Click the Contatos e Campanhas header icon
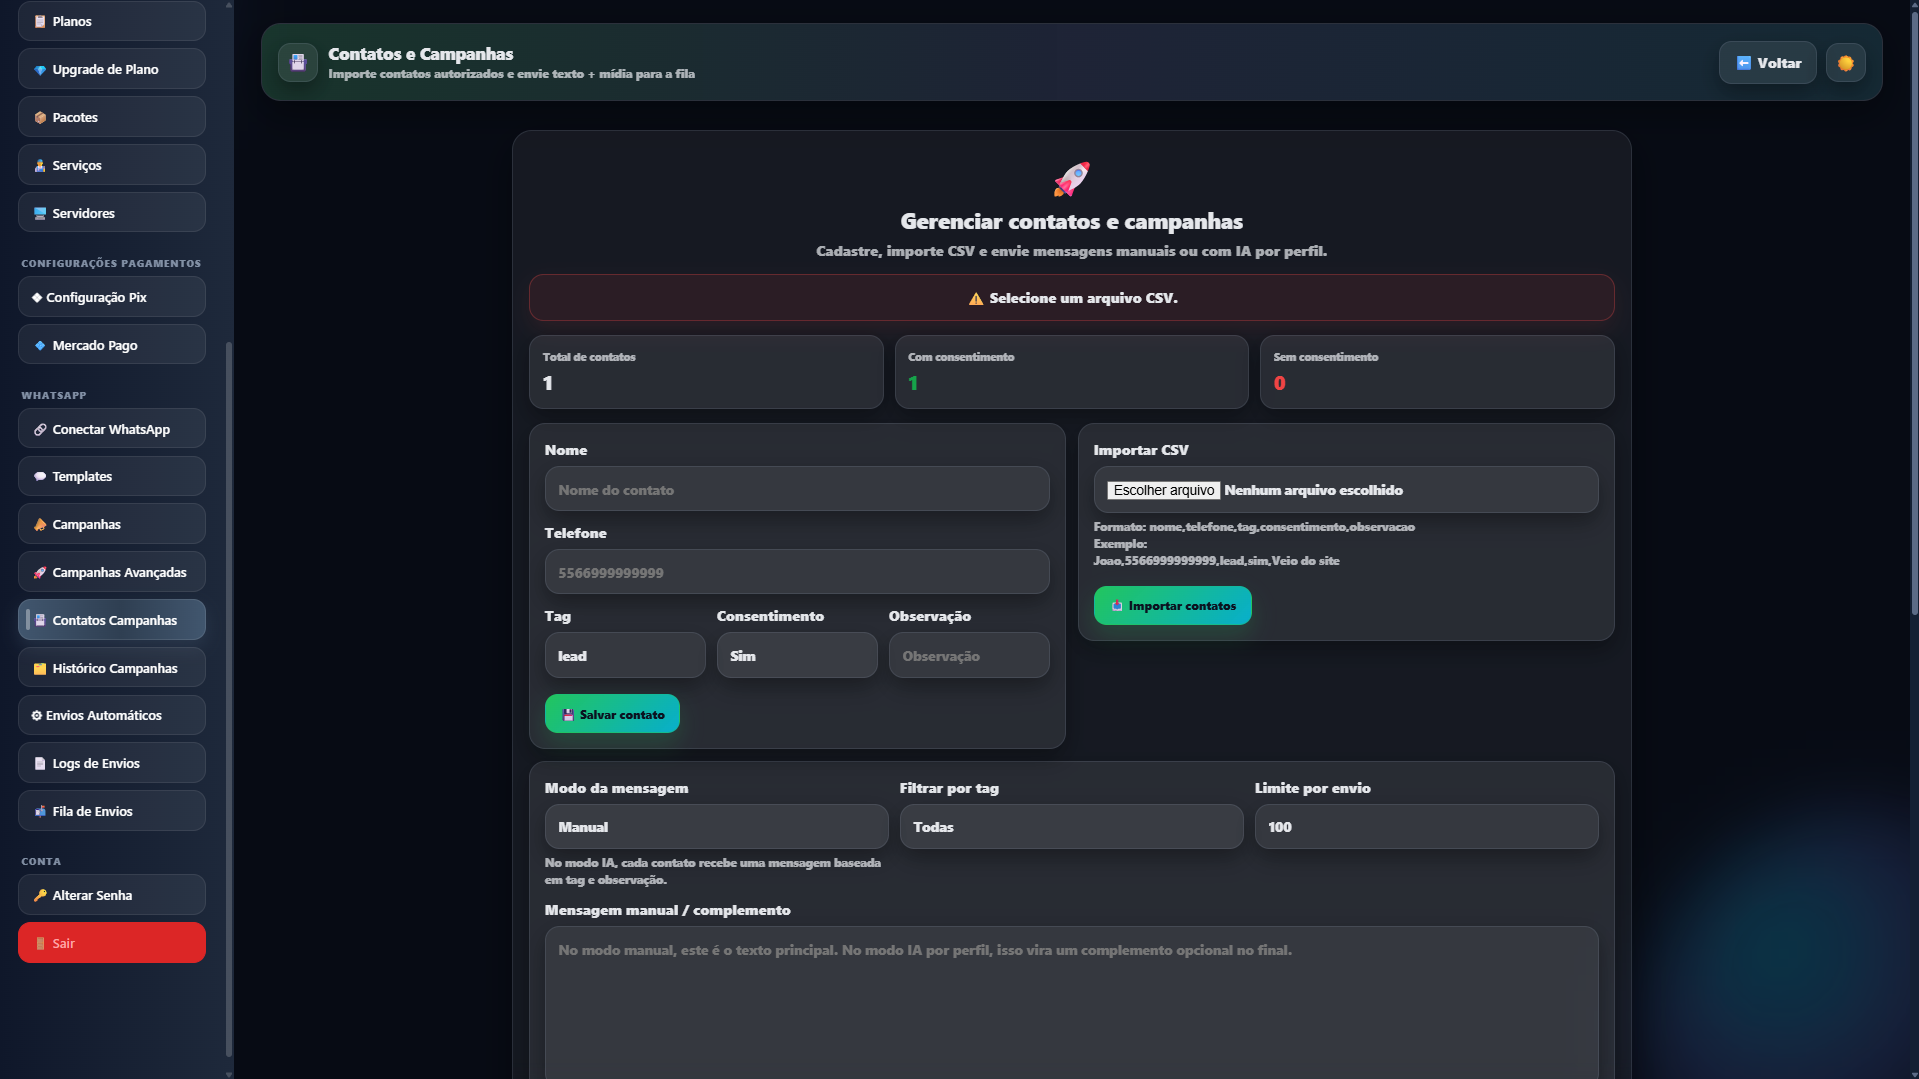This screenshot has height=1079, width=1919. (x=297, y=62)
